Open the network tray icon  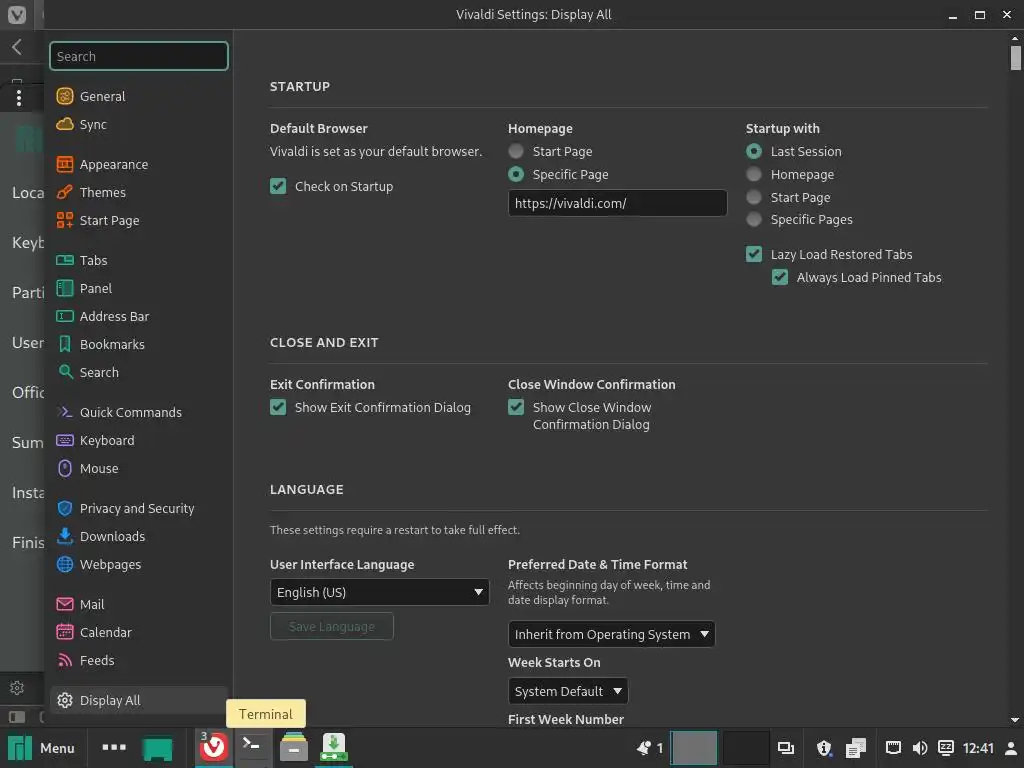[x=893, y=748]
